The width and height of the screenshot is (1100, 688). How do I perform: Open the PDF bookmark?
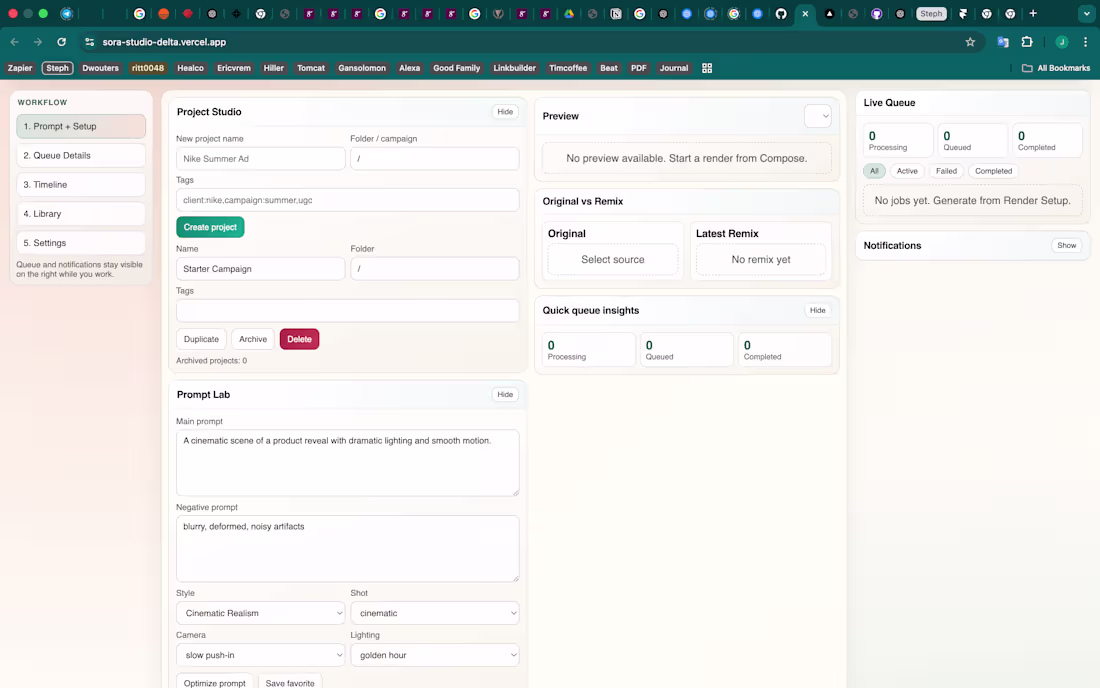pos(638,68)
